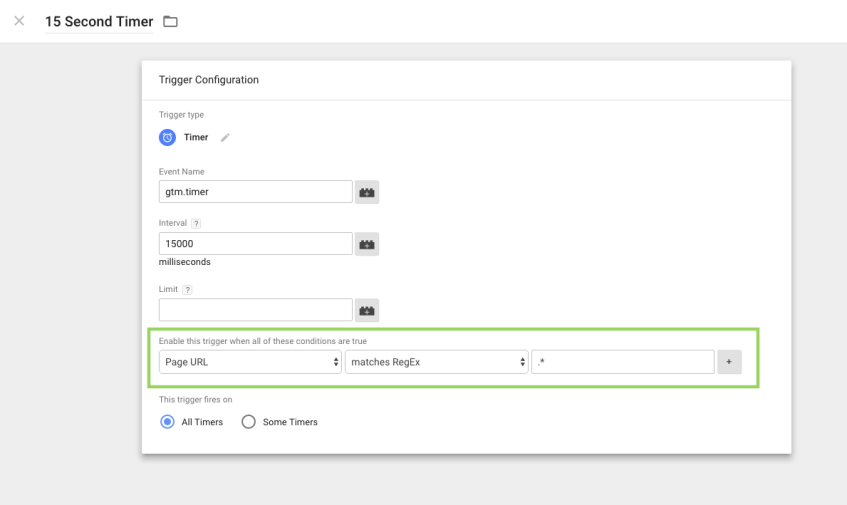Open the matches RegEx operator dropdown
This screenshot has height=505, width=847.
point(436,362)
